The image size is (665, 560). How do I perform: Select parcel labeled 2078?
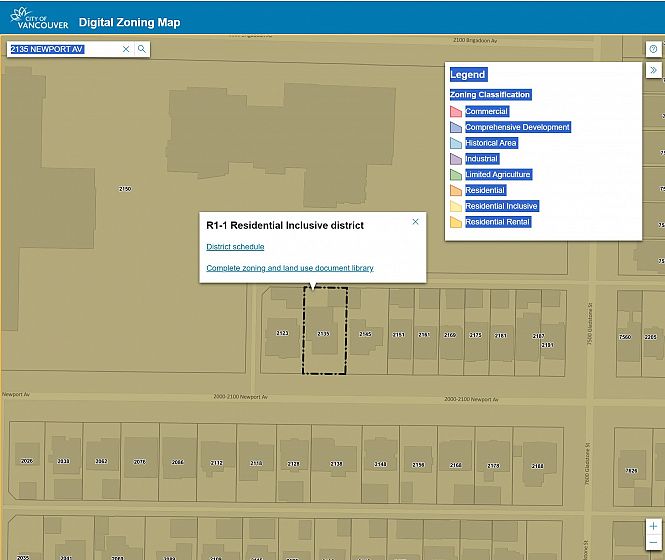[x=140, y=462]
